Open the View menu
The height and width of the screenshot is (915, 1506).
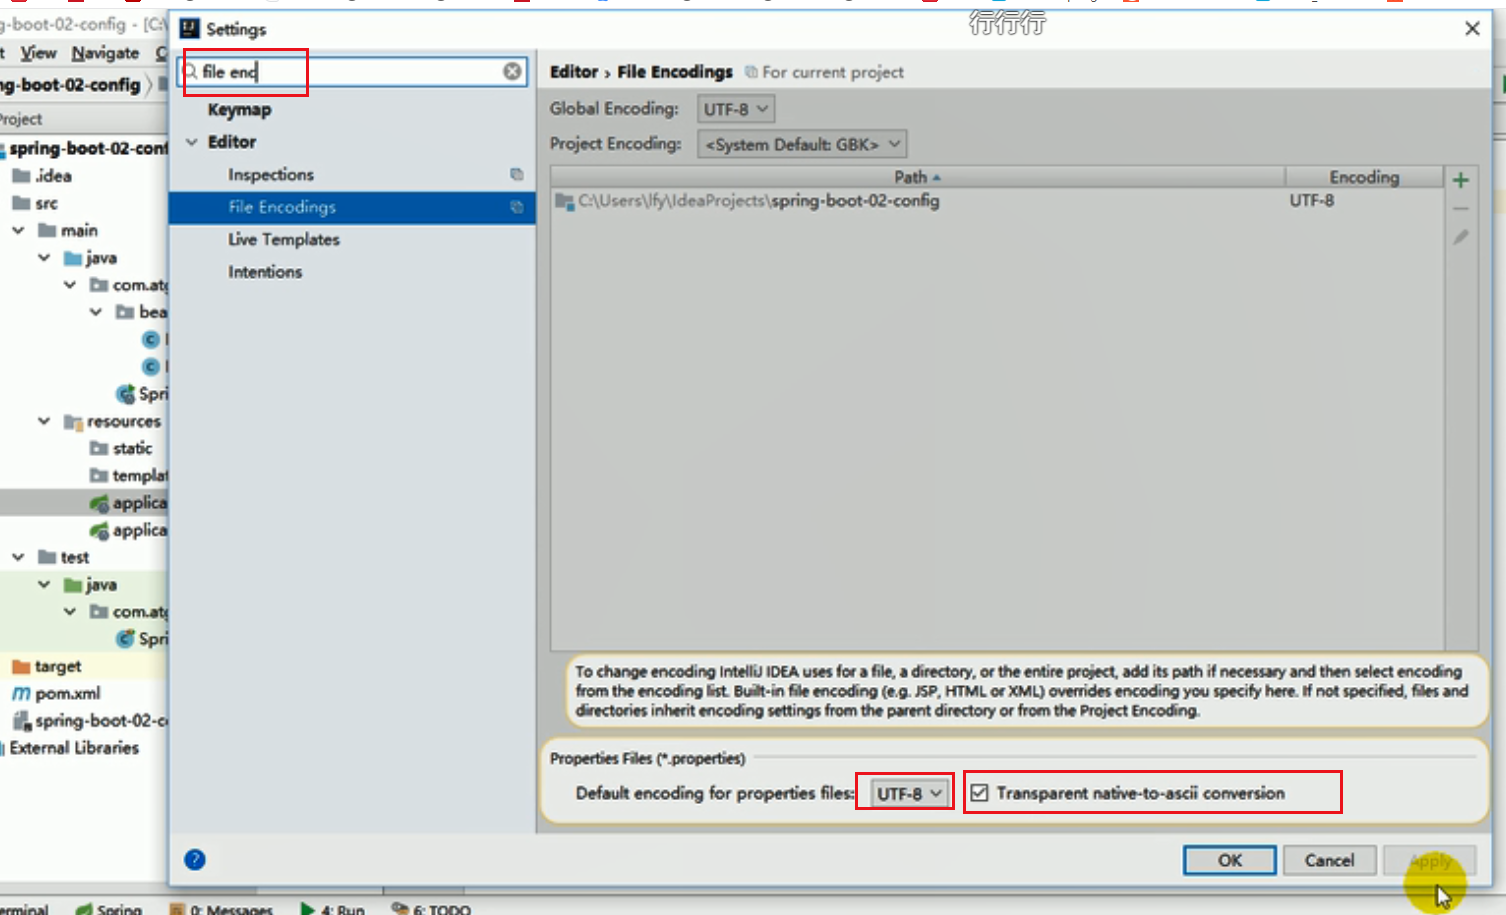[x=38, y=53]
